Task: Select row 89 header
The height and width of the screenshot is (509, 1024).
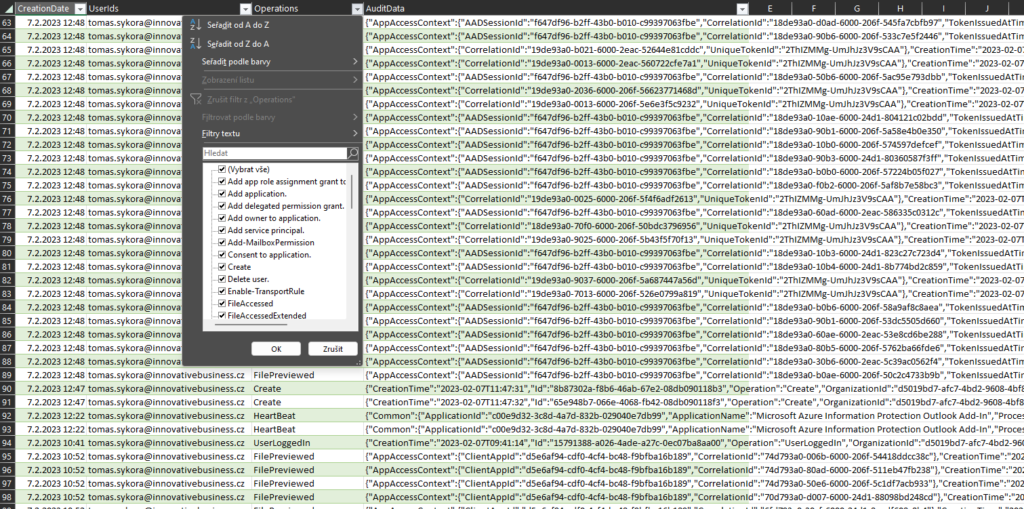Action: click(x=7, y=375)
